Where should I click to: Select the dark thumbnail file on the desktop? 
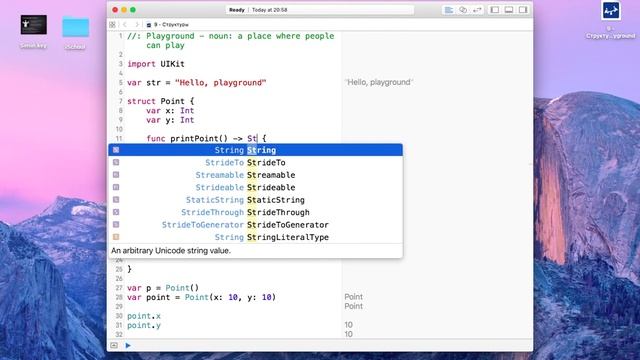point(34,25)
